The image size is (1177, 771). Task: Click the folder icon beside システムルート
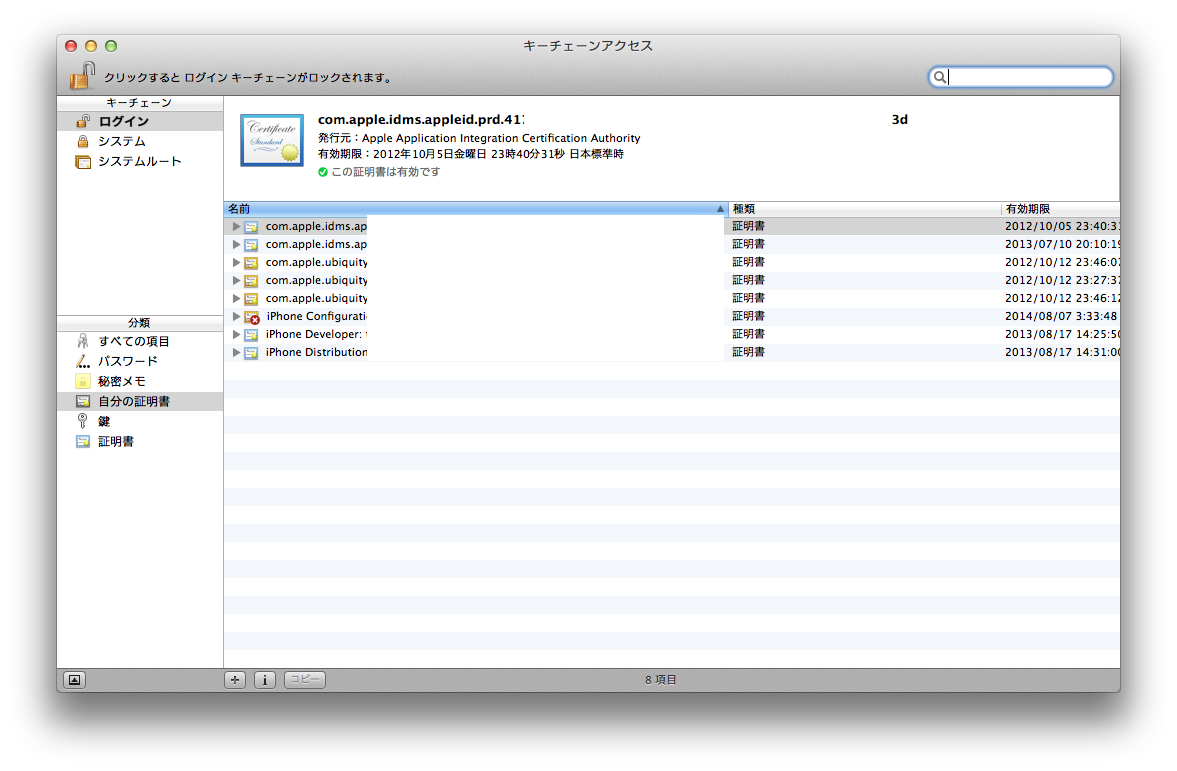pos(83,161)
